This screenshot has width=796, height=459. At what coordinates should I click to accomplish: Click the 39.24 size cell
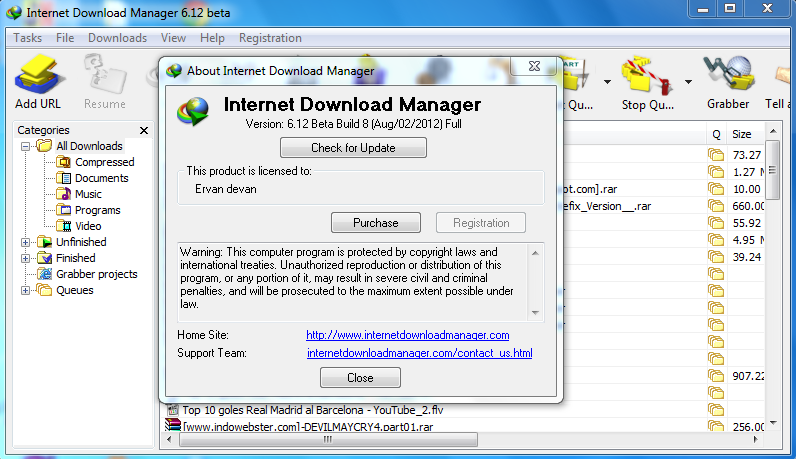(746, 257)
